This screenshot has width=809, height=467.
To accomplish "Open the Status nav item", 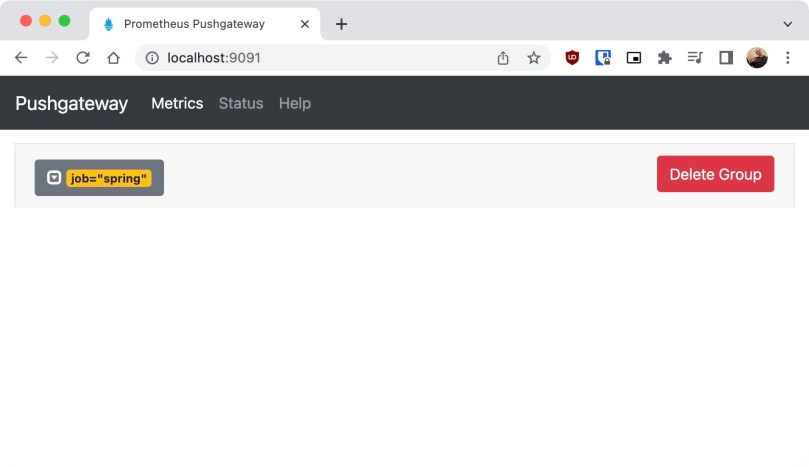I will point(241,103).
